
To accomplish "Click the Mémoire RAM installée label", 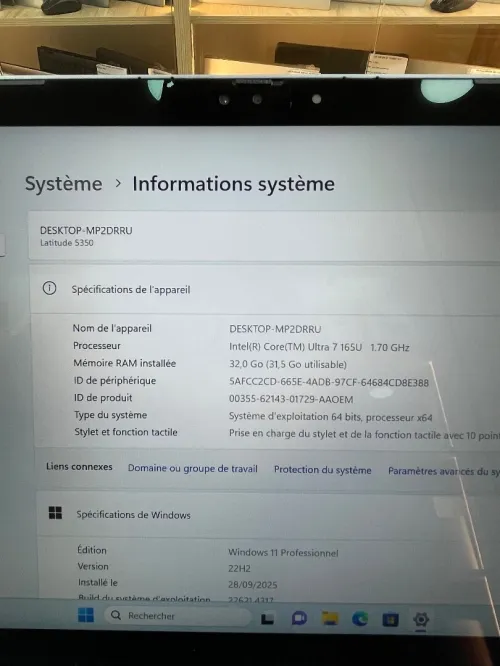I will point(124,363).
